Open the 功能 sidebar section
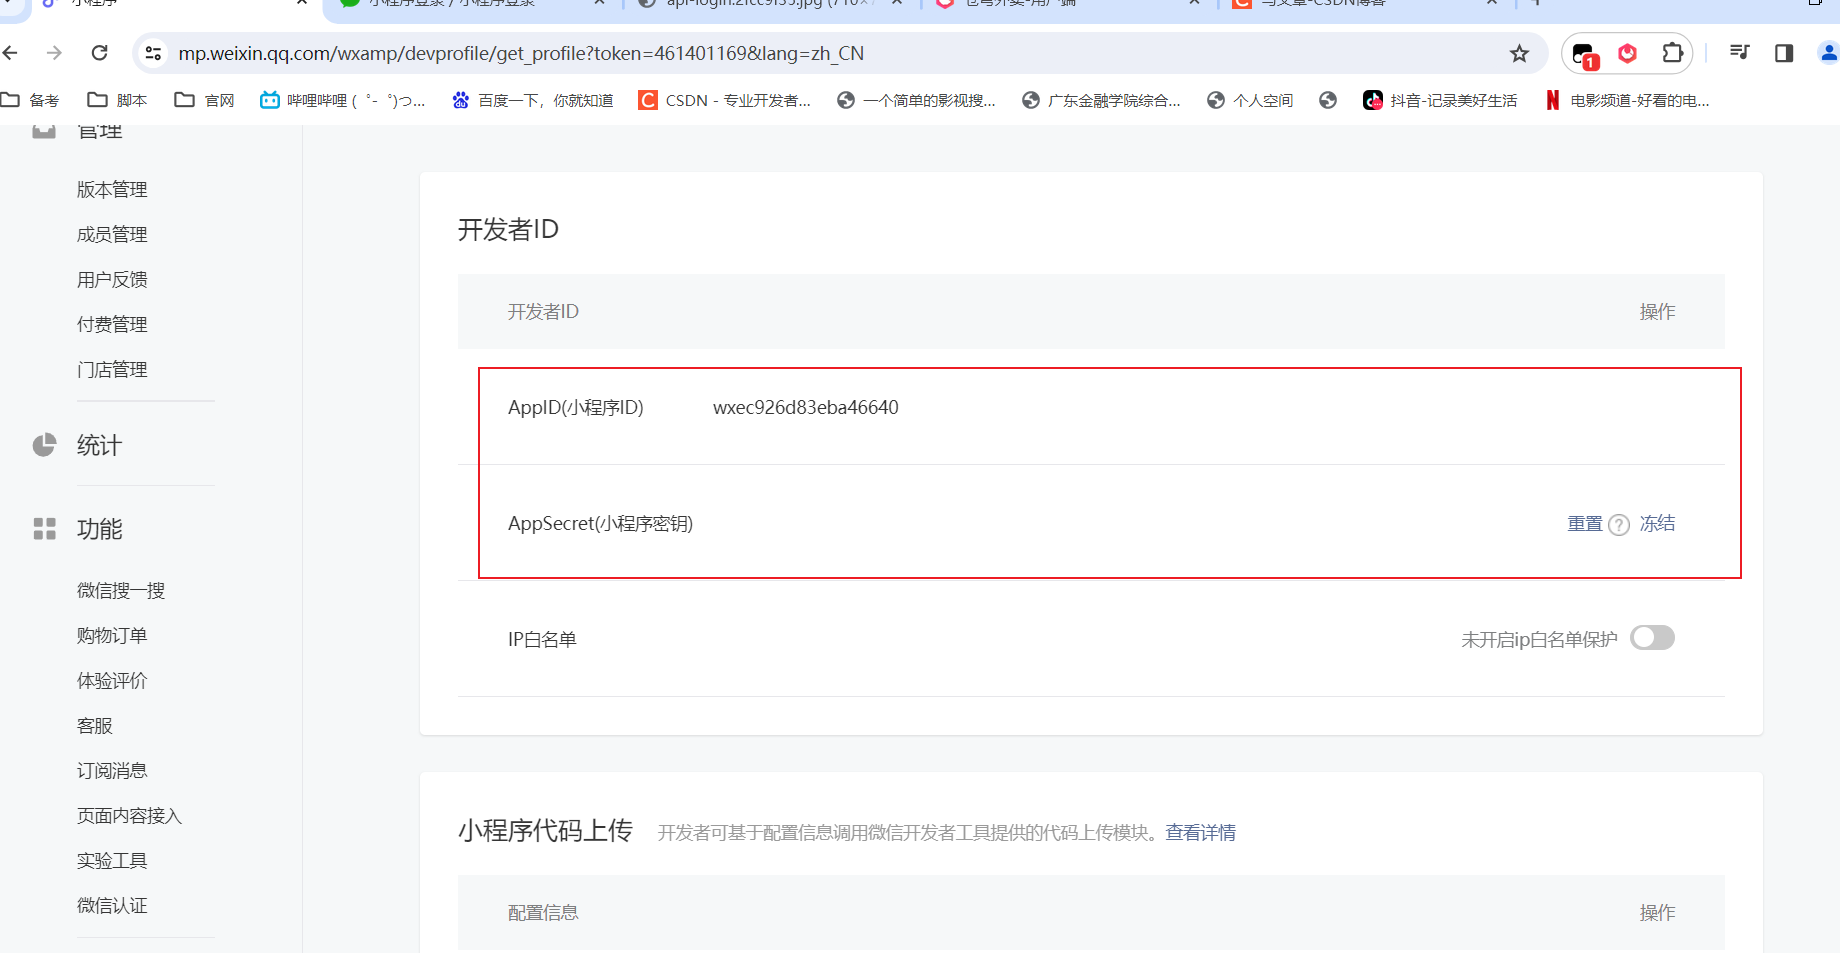 [99, 529]
